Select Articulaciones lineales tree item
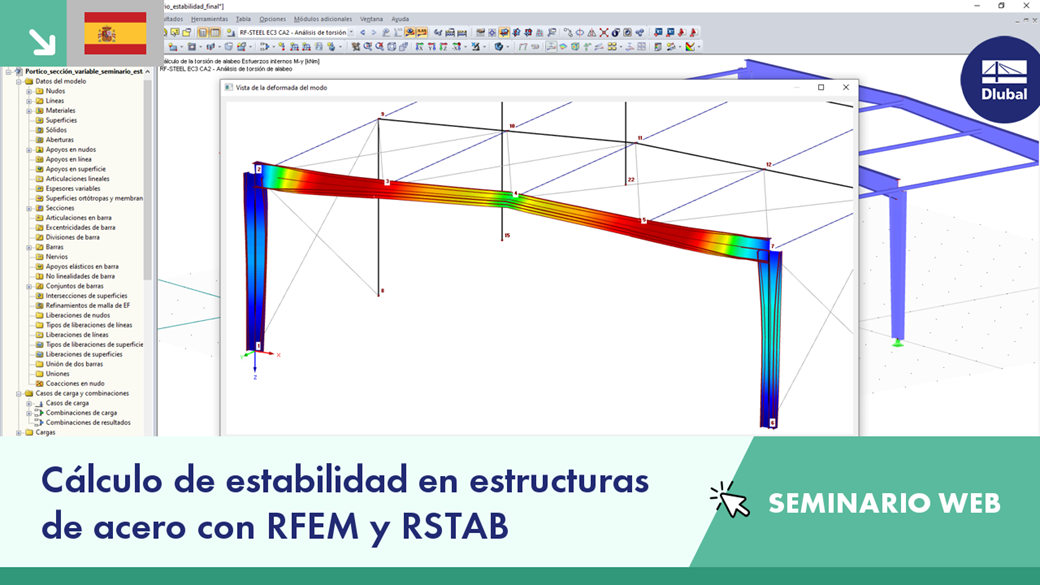This screenshot has height=585, width=1040. [x=78, y=179]
